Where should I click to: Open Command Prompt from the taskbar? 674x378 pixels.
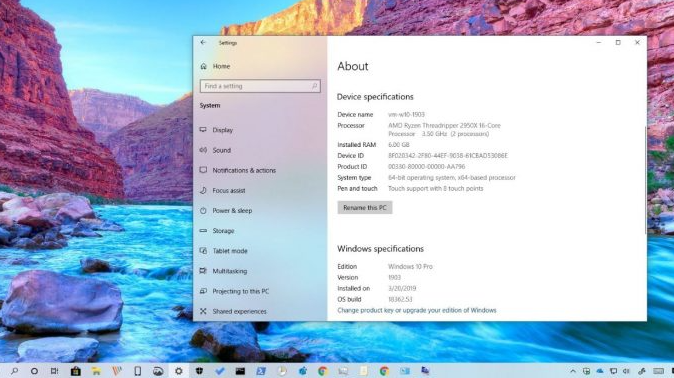pyautogui.click(x=240, y=371)
